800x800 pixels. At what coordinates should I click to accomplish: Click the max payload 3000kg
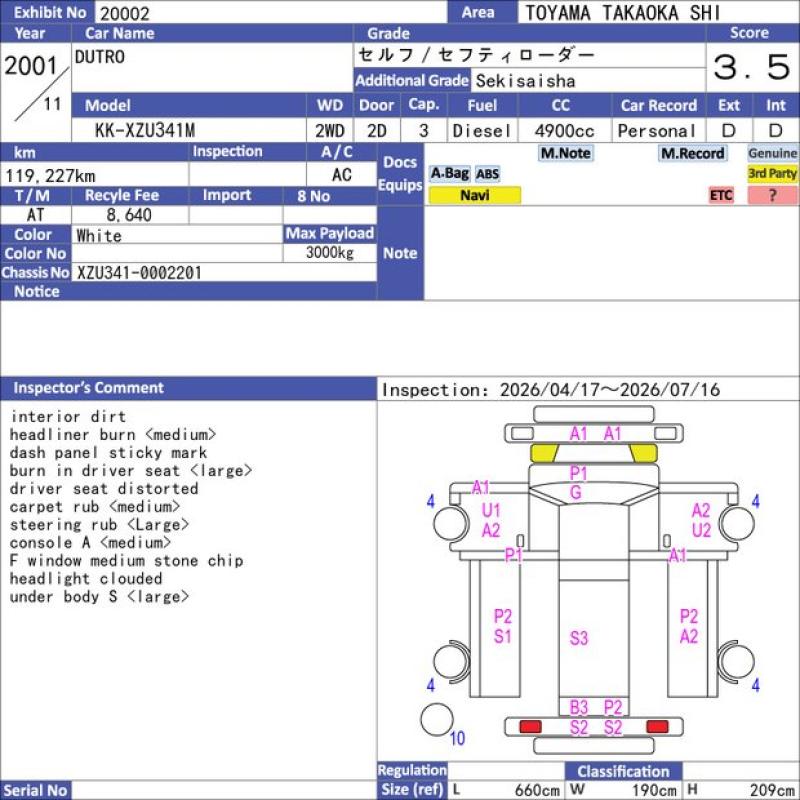(330, 252)
